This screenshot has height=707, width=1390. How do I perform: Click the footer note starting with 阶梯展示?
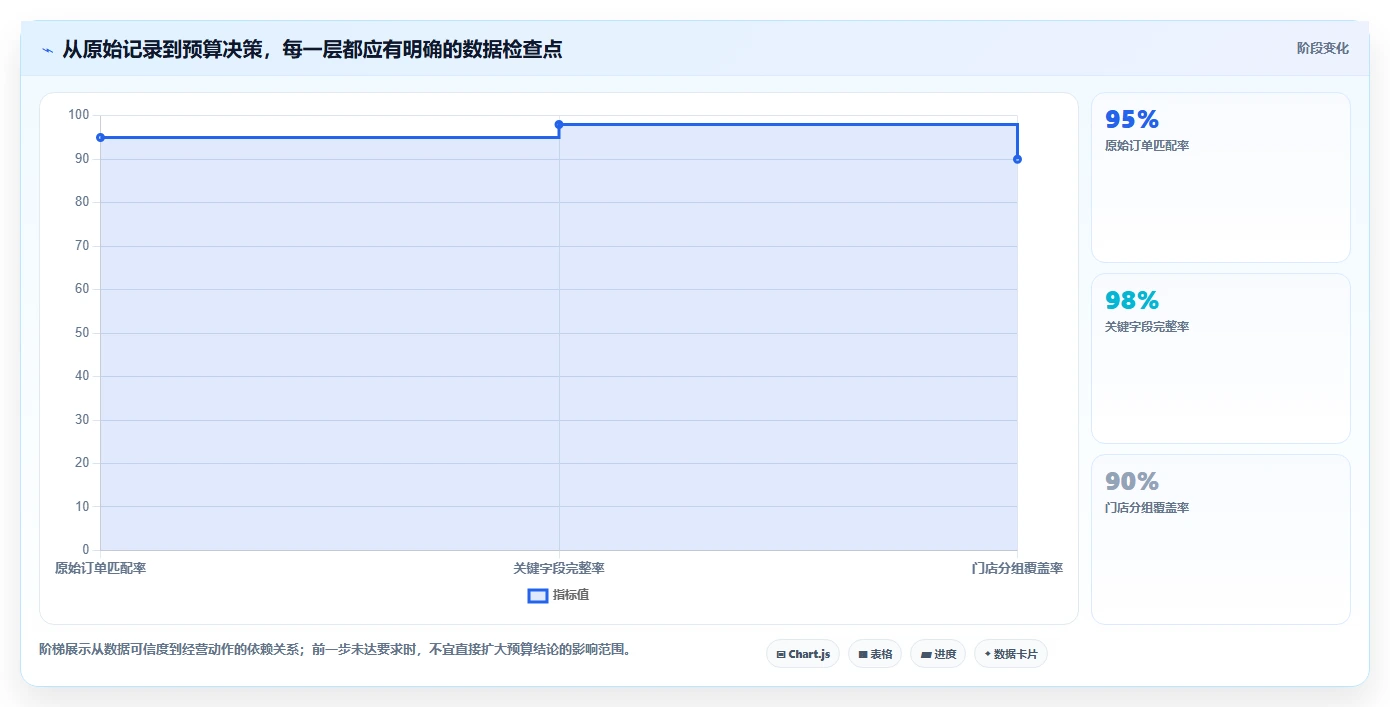click(x=336, y=649)
